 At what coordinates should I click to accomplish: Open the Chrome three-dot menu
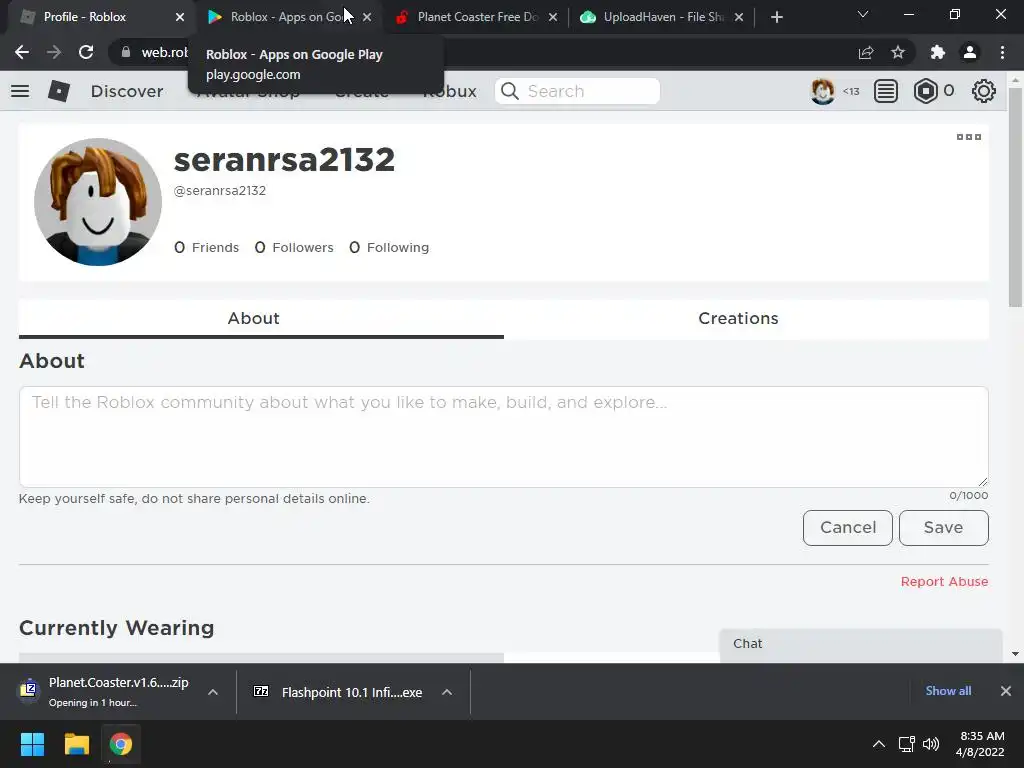pos(1002,52)
